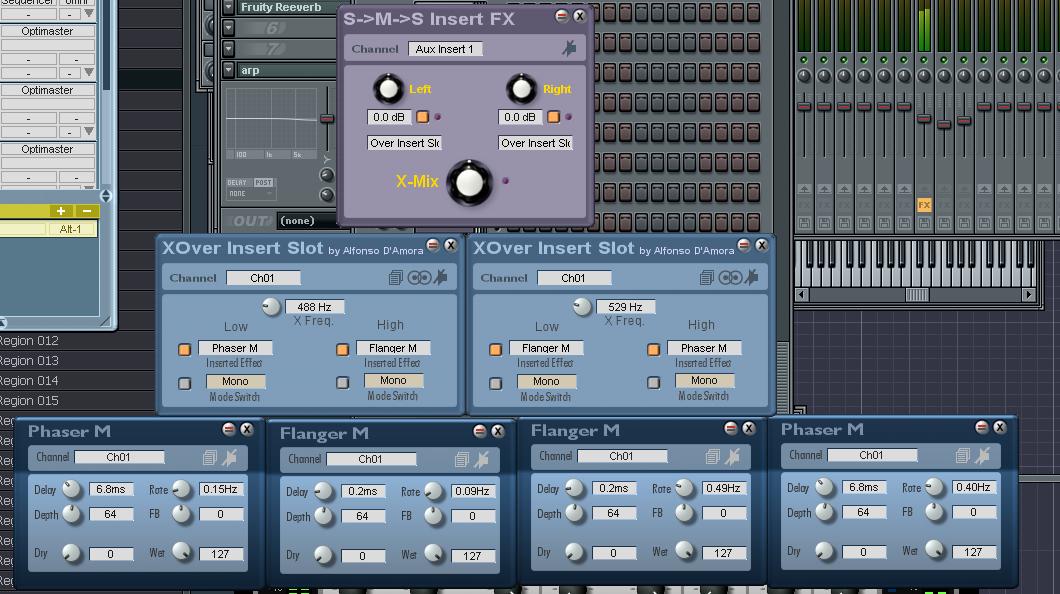
Task: Open the arp slot dropdown arrow
Action: pyautogui.click(x=228, y=70)
